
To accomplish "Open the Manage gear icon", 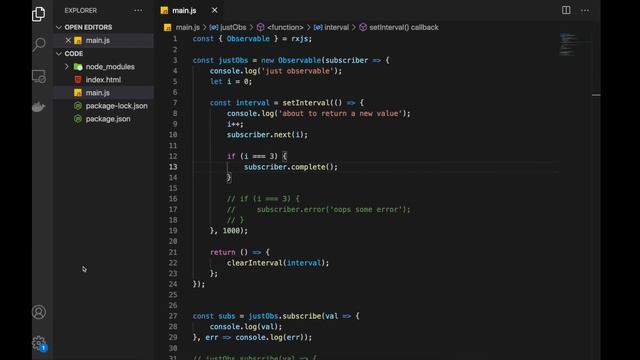I will coord(39,343).
